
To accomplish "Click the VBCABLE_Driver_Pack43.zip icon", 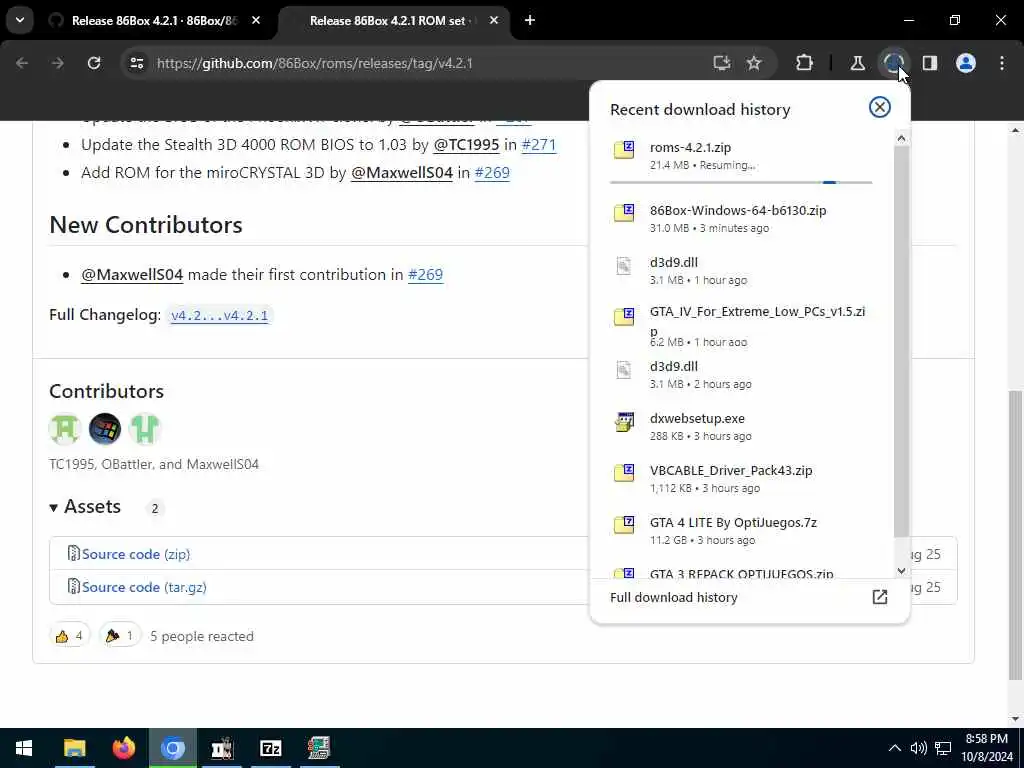I will point(624,473).
